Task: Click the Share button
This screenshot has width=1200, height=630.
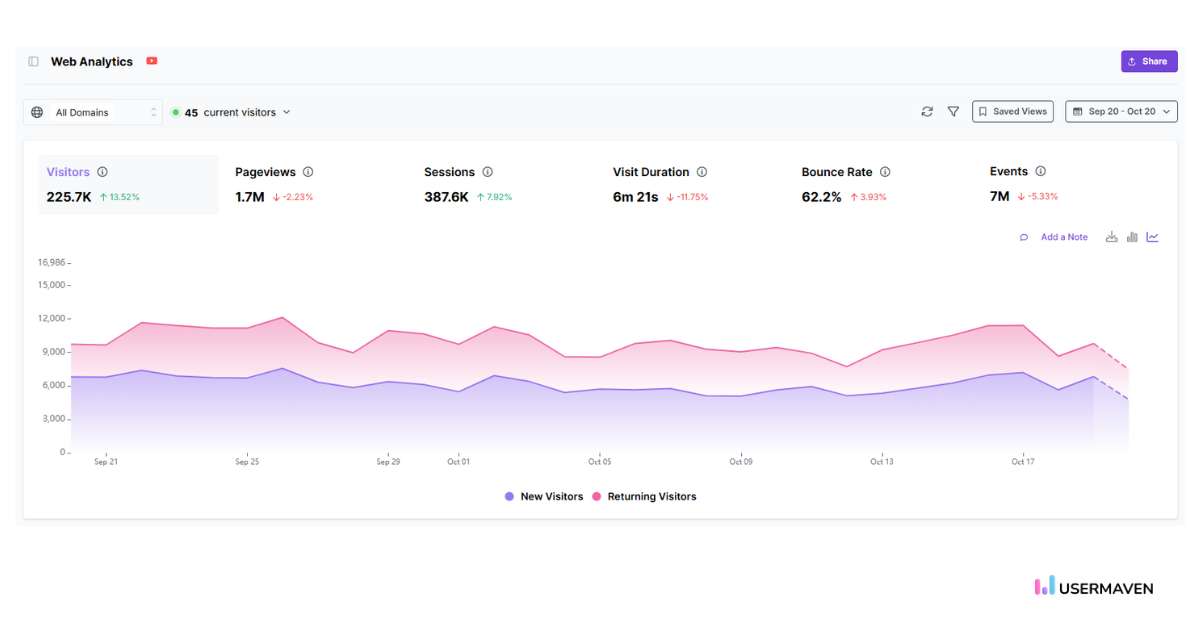Action: click(1148, 62)
